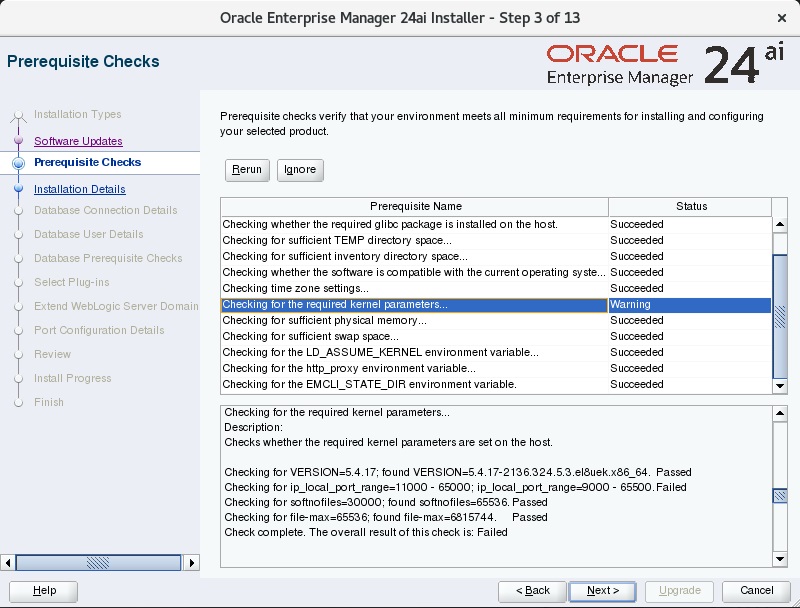Click the step list scroll-right arrow
The width and height of the screenshot is (800, 608).
pyautogui.click(x=191, y=563)
